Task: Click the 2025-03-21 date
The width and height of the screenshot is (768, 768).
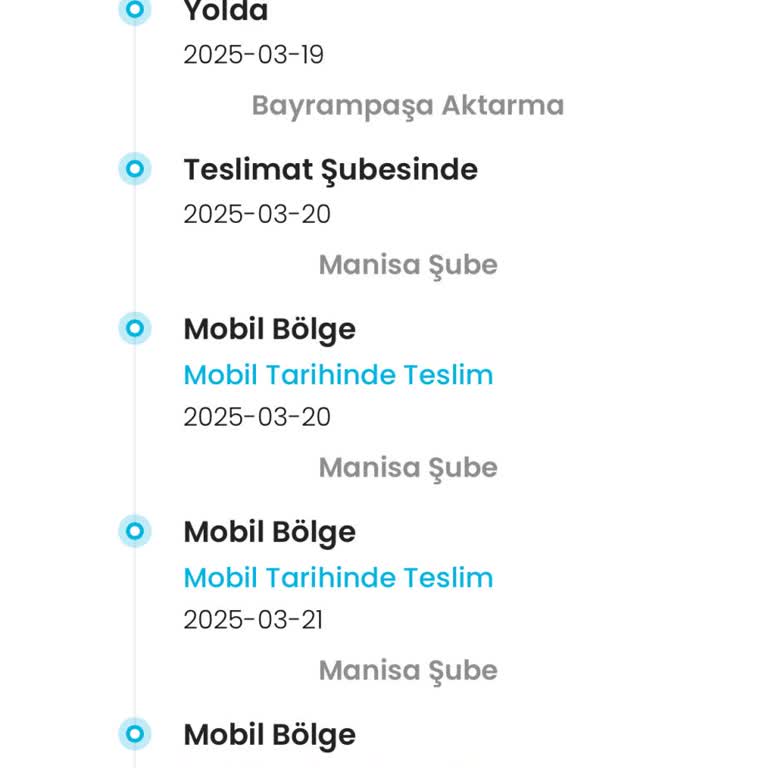Action: 253,620
